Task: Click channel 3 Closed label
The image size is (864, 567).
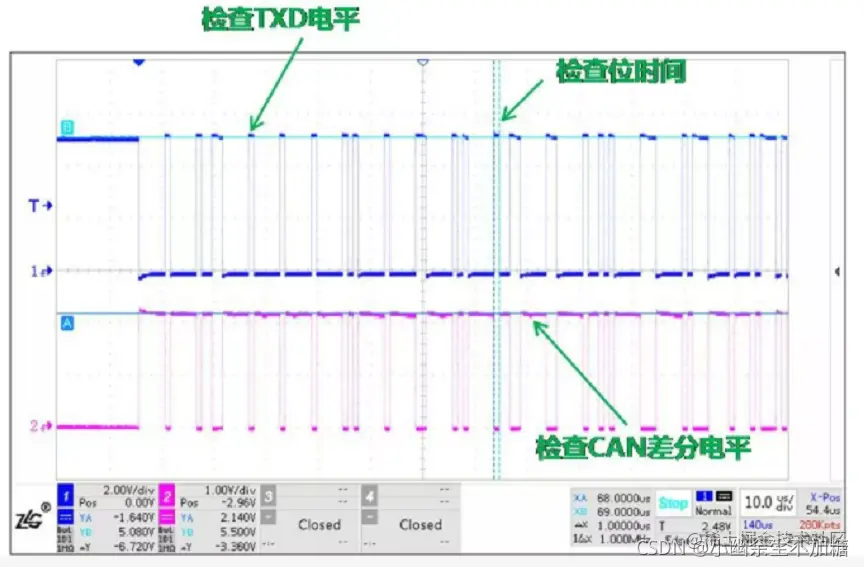Action: click(x=320, y=525)
